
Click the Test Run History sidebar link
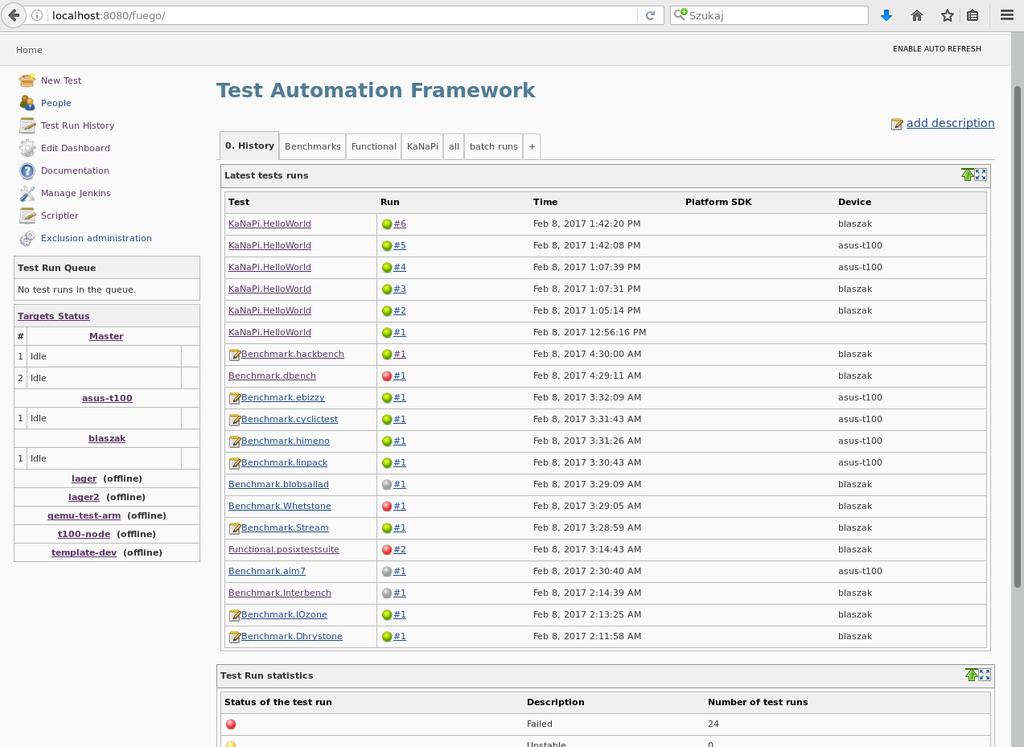point(78,125)
